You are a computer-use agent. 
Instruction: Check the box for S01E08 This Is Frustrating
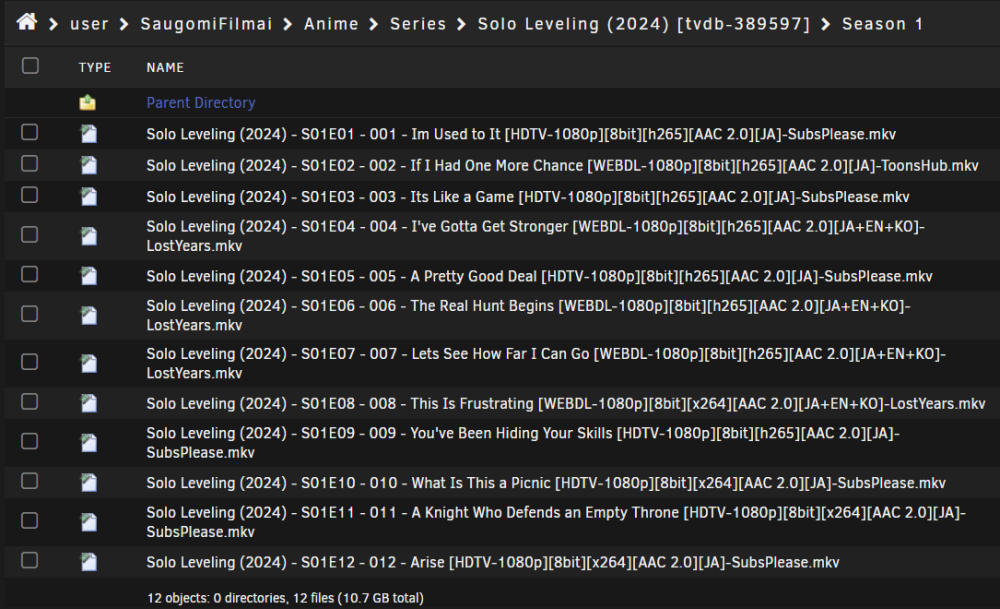(29, 402)
